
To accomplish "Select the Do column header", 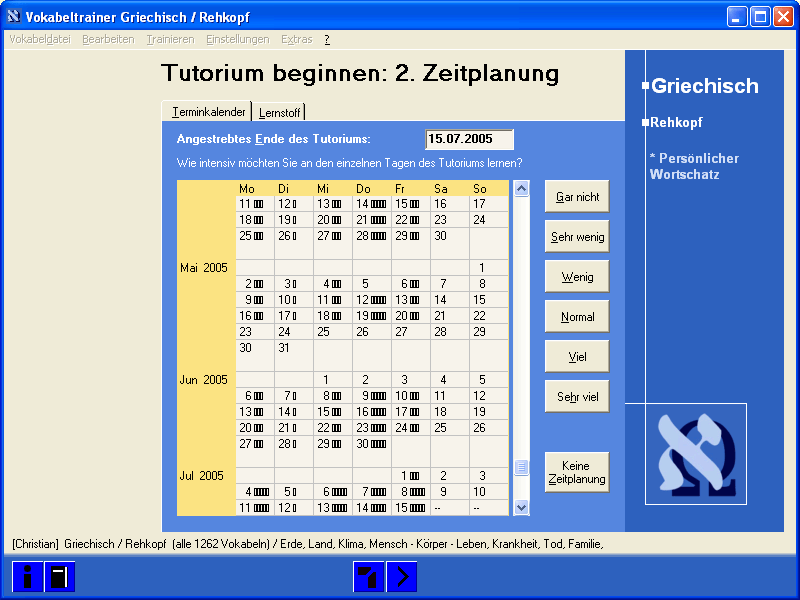I will click(x=363, y=189).
